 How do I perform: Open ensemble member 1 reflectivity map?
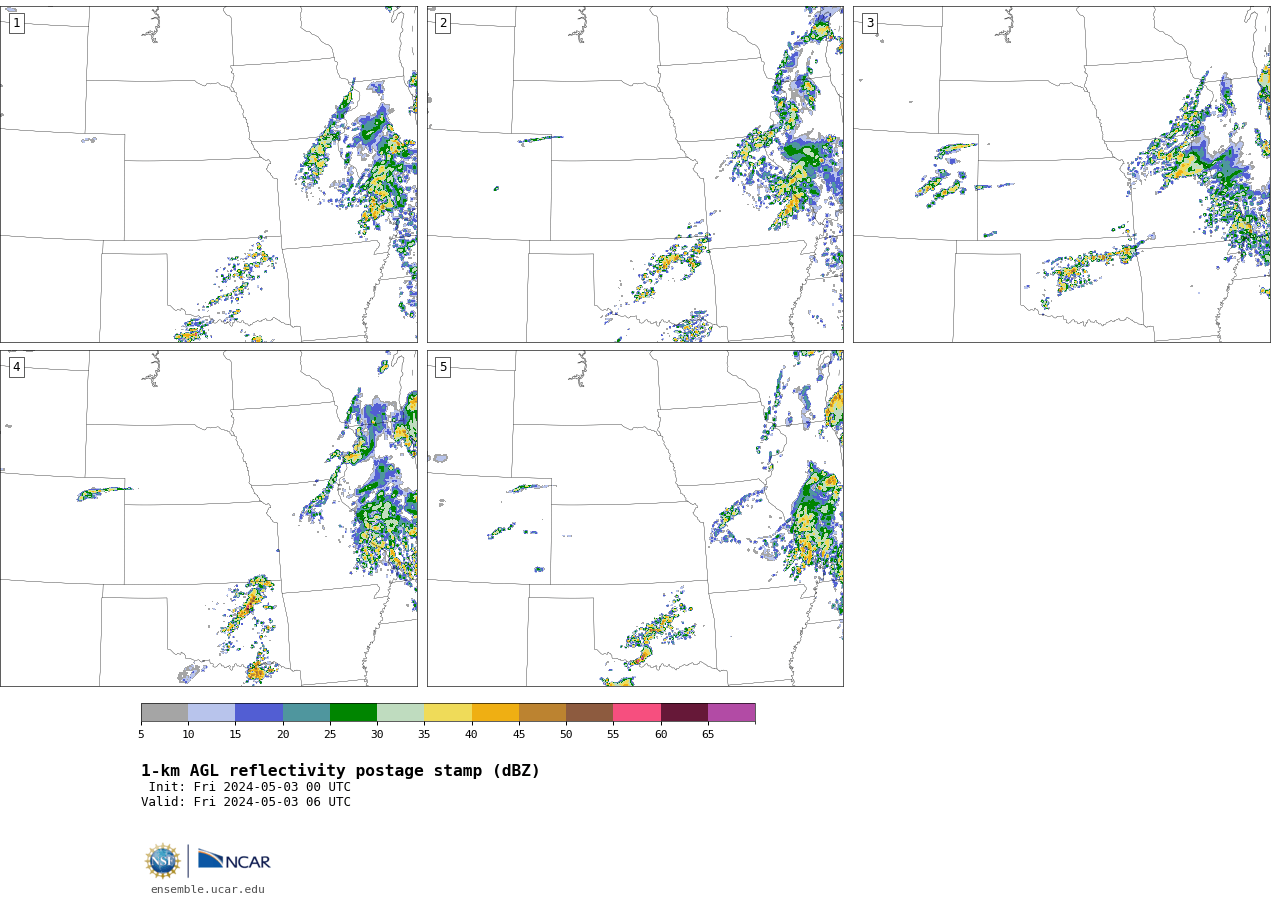209,174
